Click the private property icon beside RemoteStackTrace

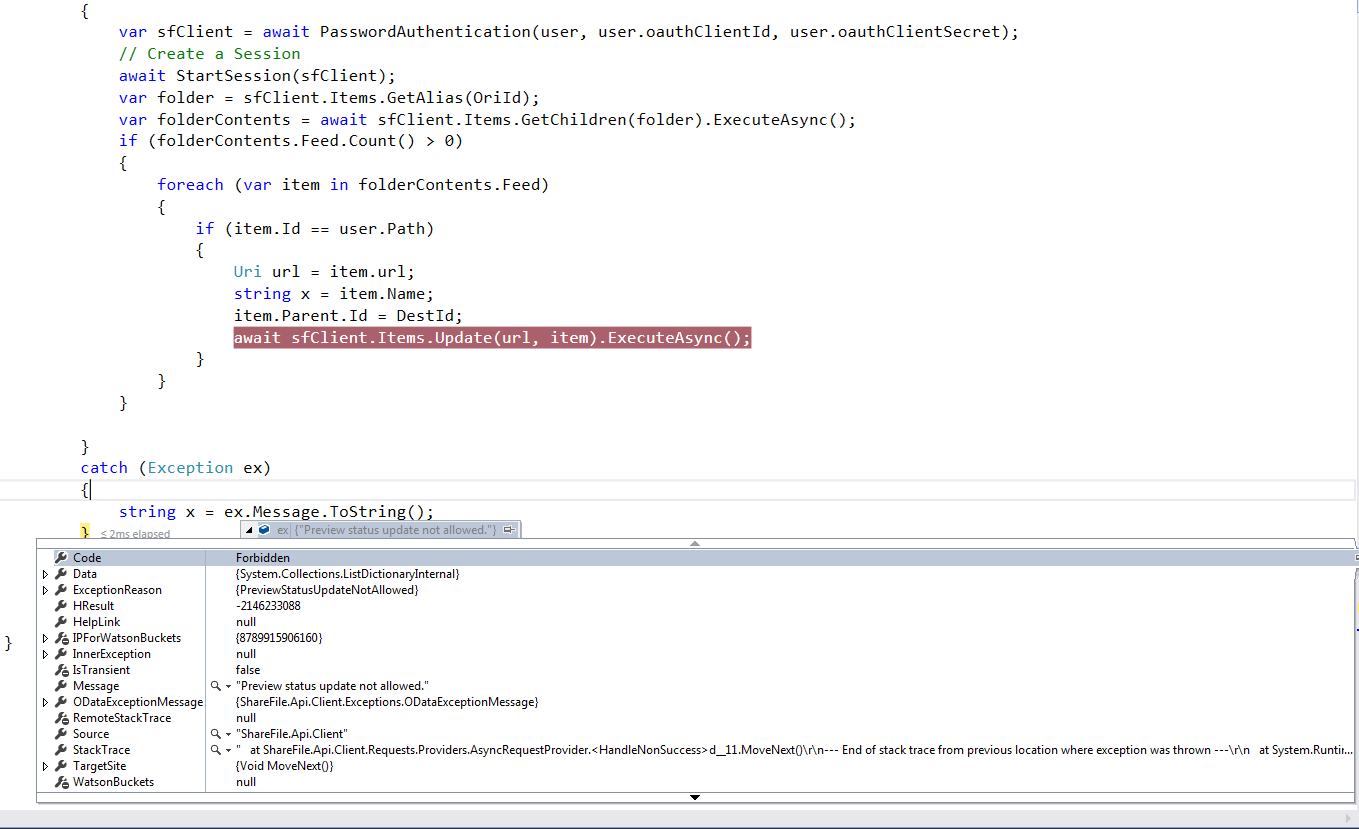(61, 718)
